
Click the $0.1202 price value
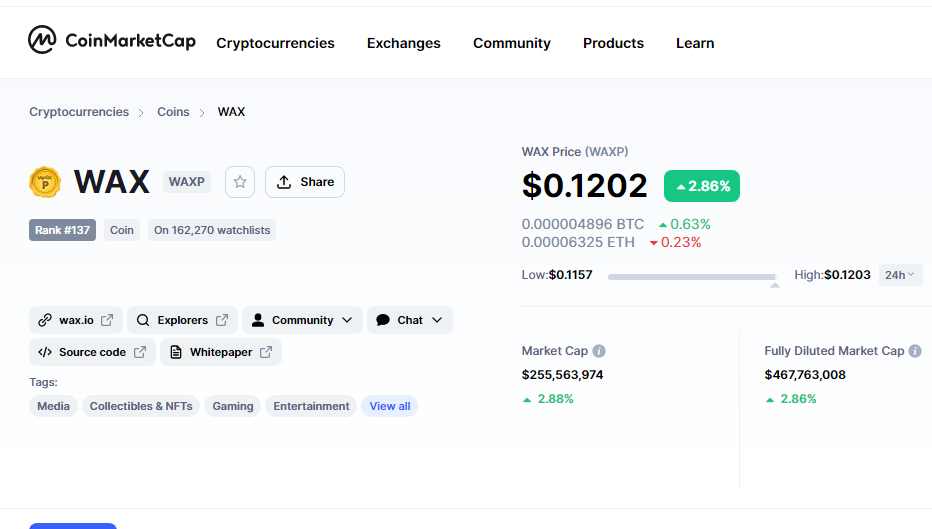point(584,186)
